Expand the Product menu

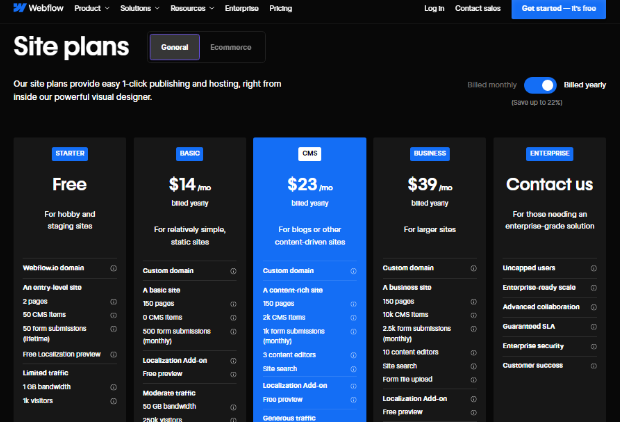pyautogui.click(x=92, y=8)
